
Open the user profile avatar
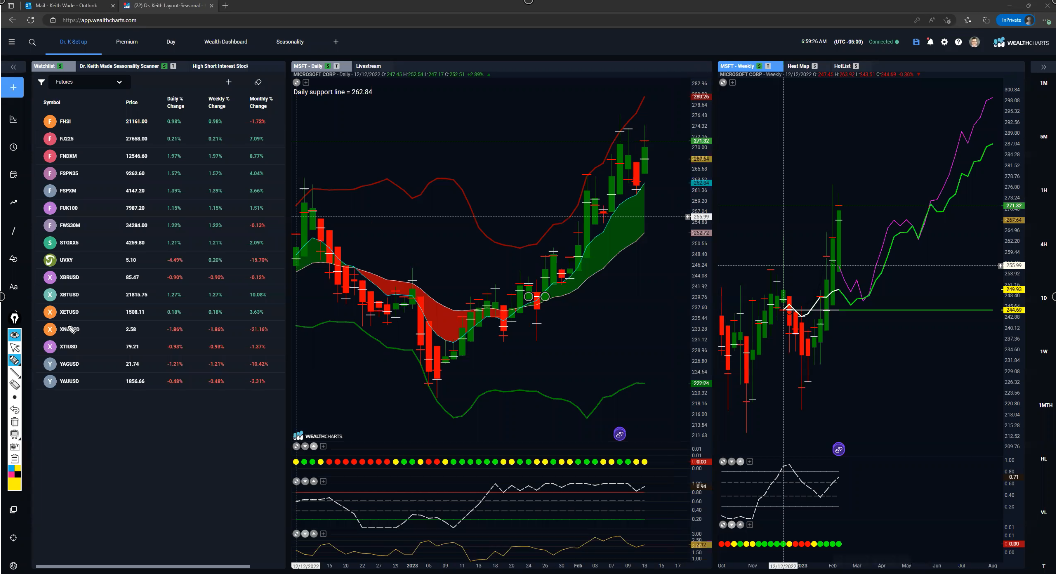pyautogui.click(x=974, y=42)
